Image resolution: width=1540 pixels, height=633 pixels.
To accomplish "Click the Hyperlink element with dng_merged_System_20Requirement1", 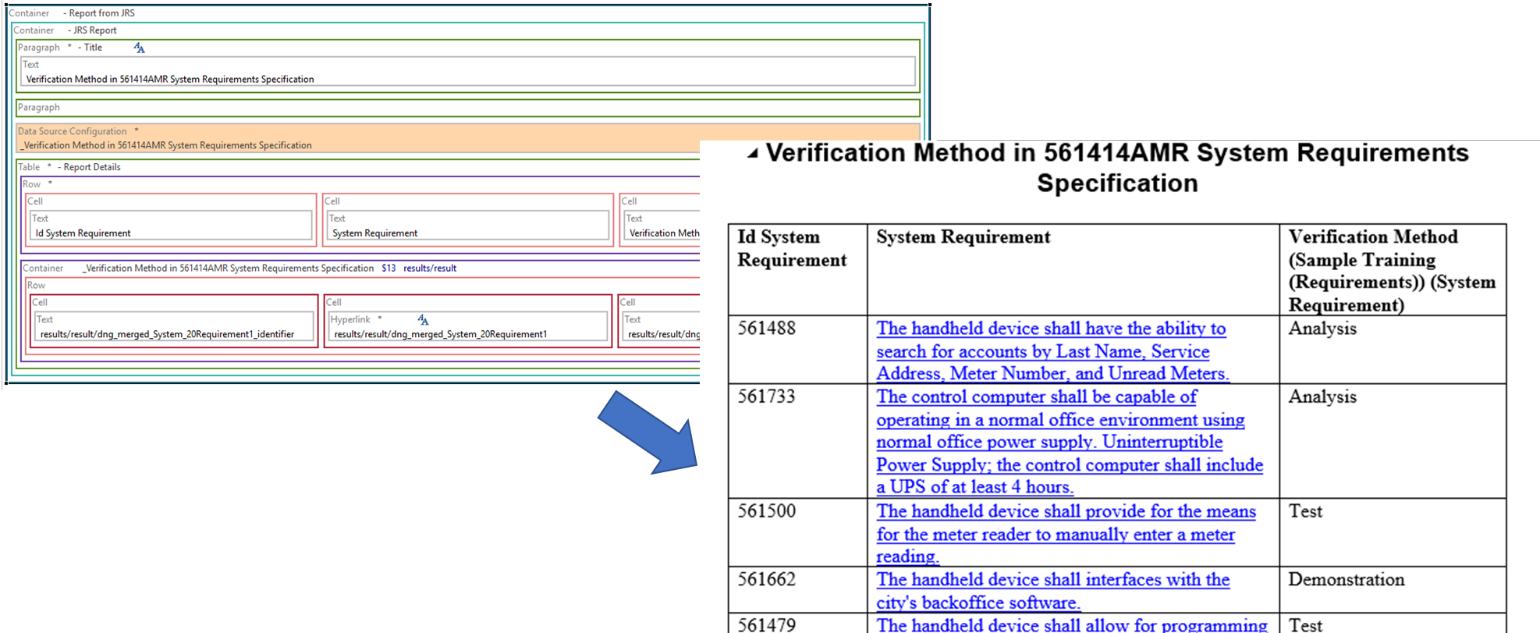I will pos(468,327).
